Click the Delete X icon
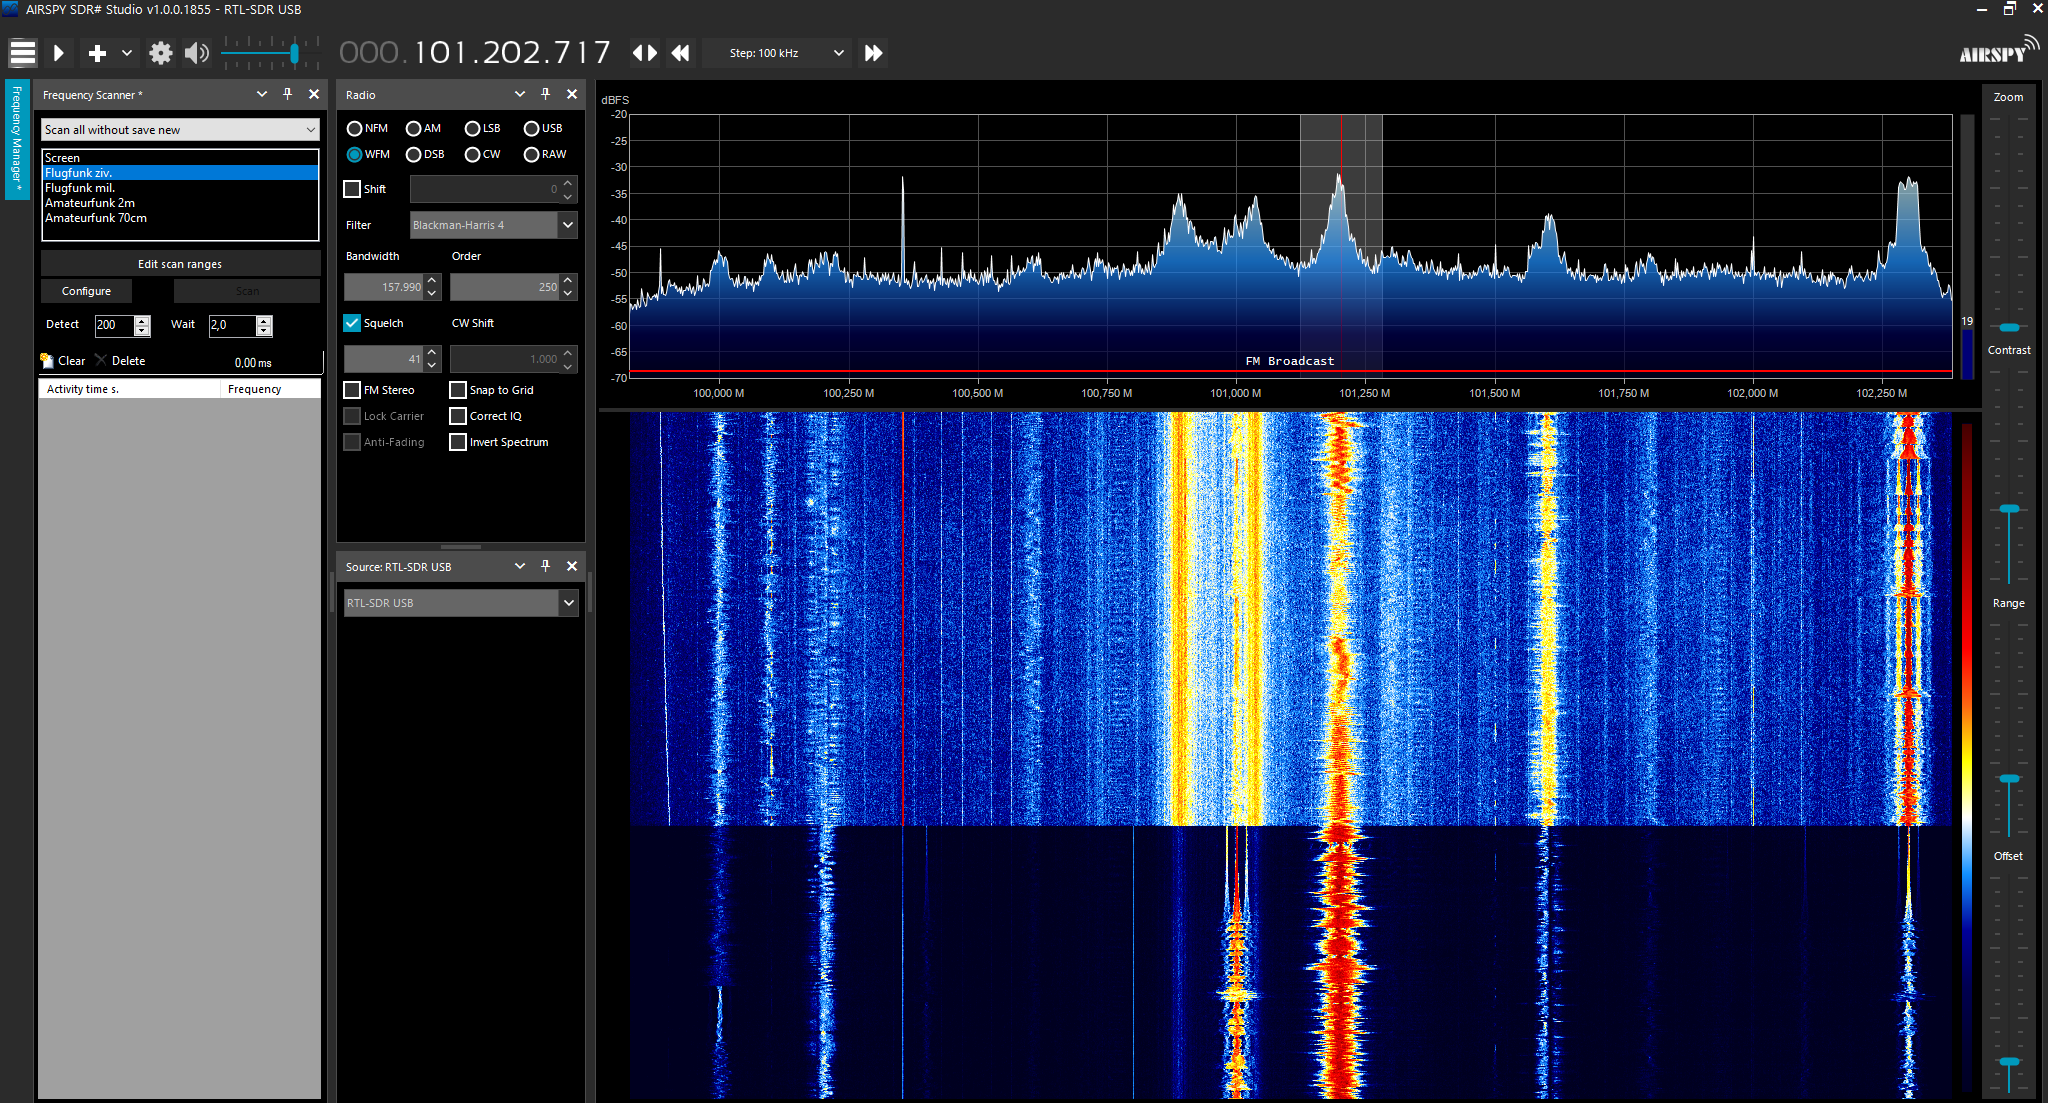Viewport: 2048px width, 1103px height. point(100,360)
